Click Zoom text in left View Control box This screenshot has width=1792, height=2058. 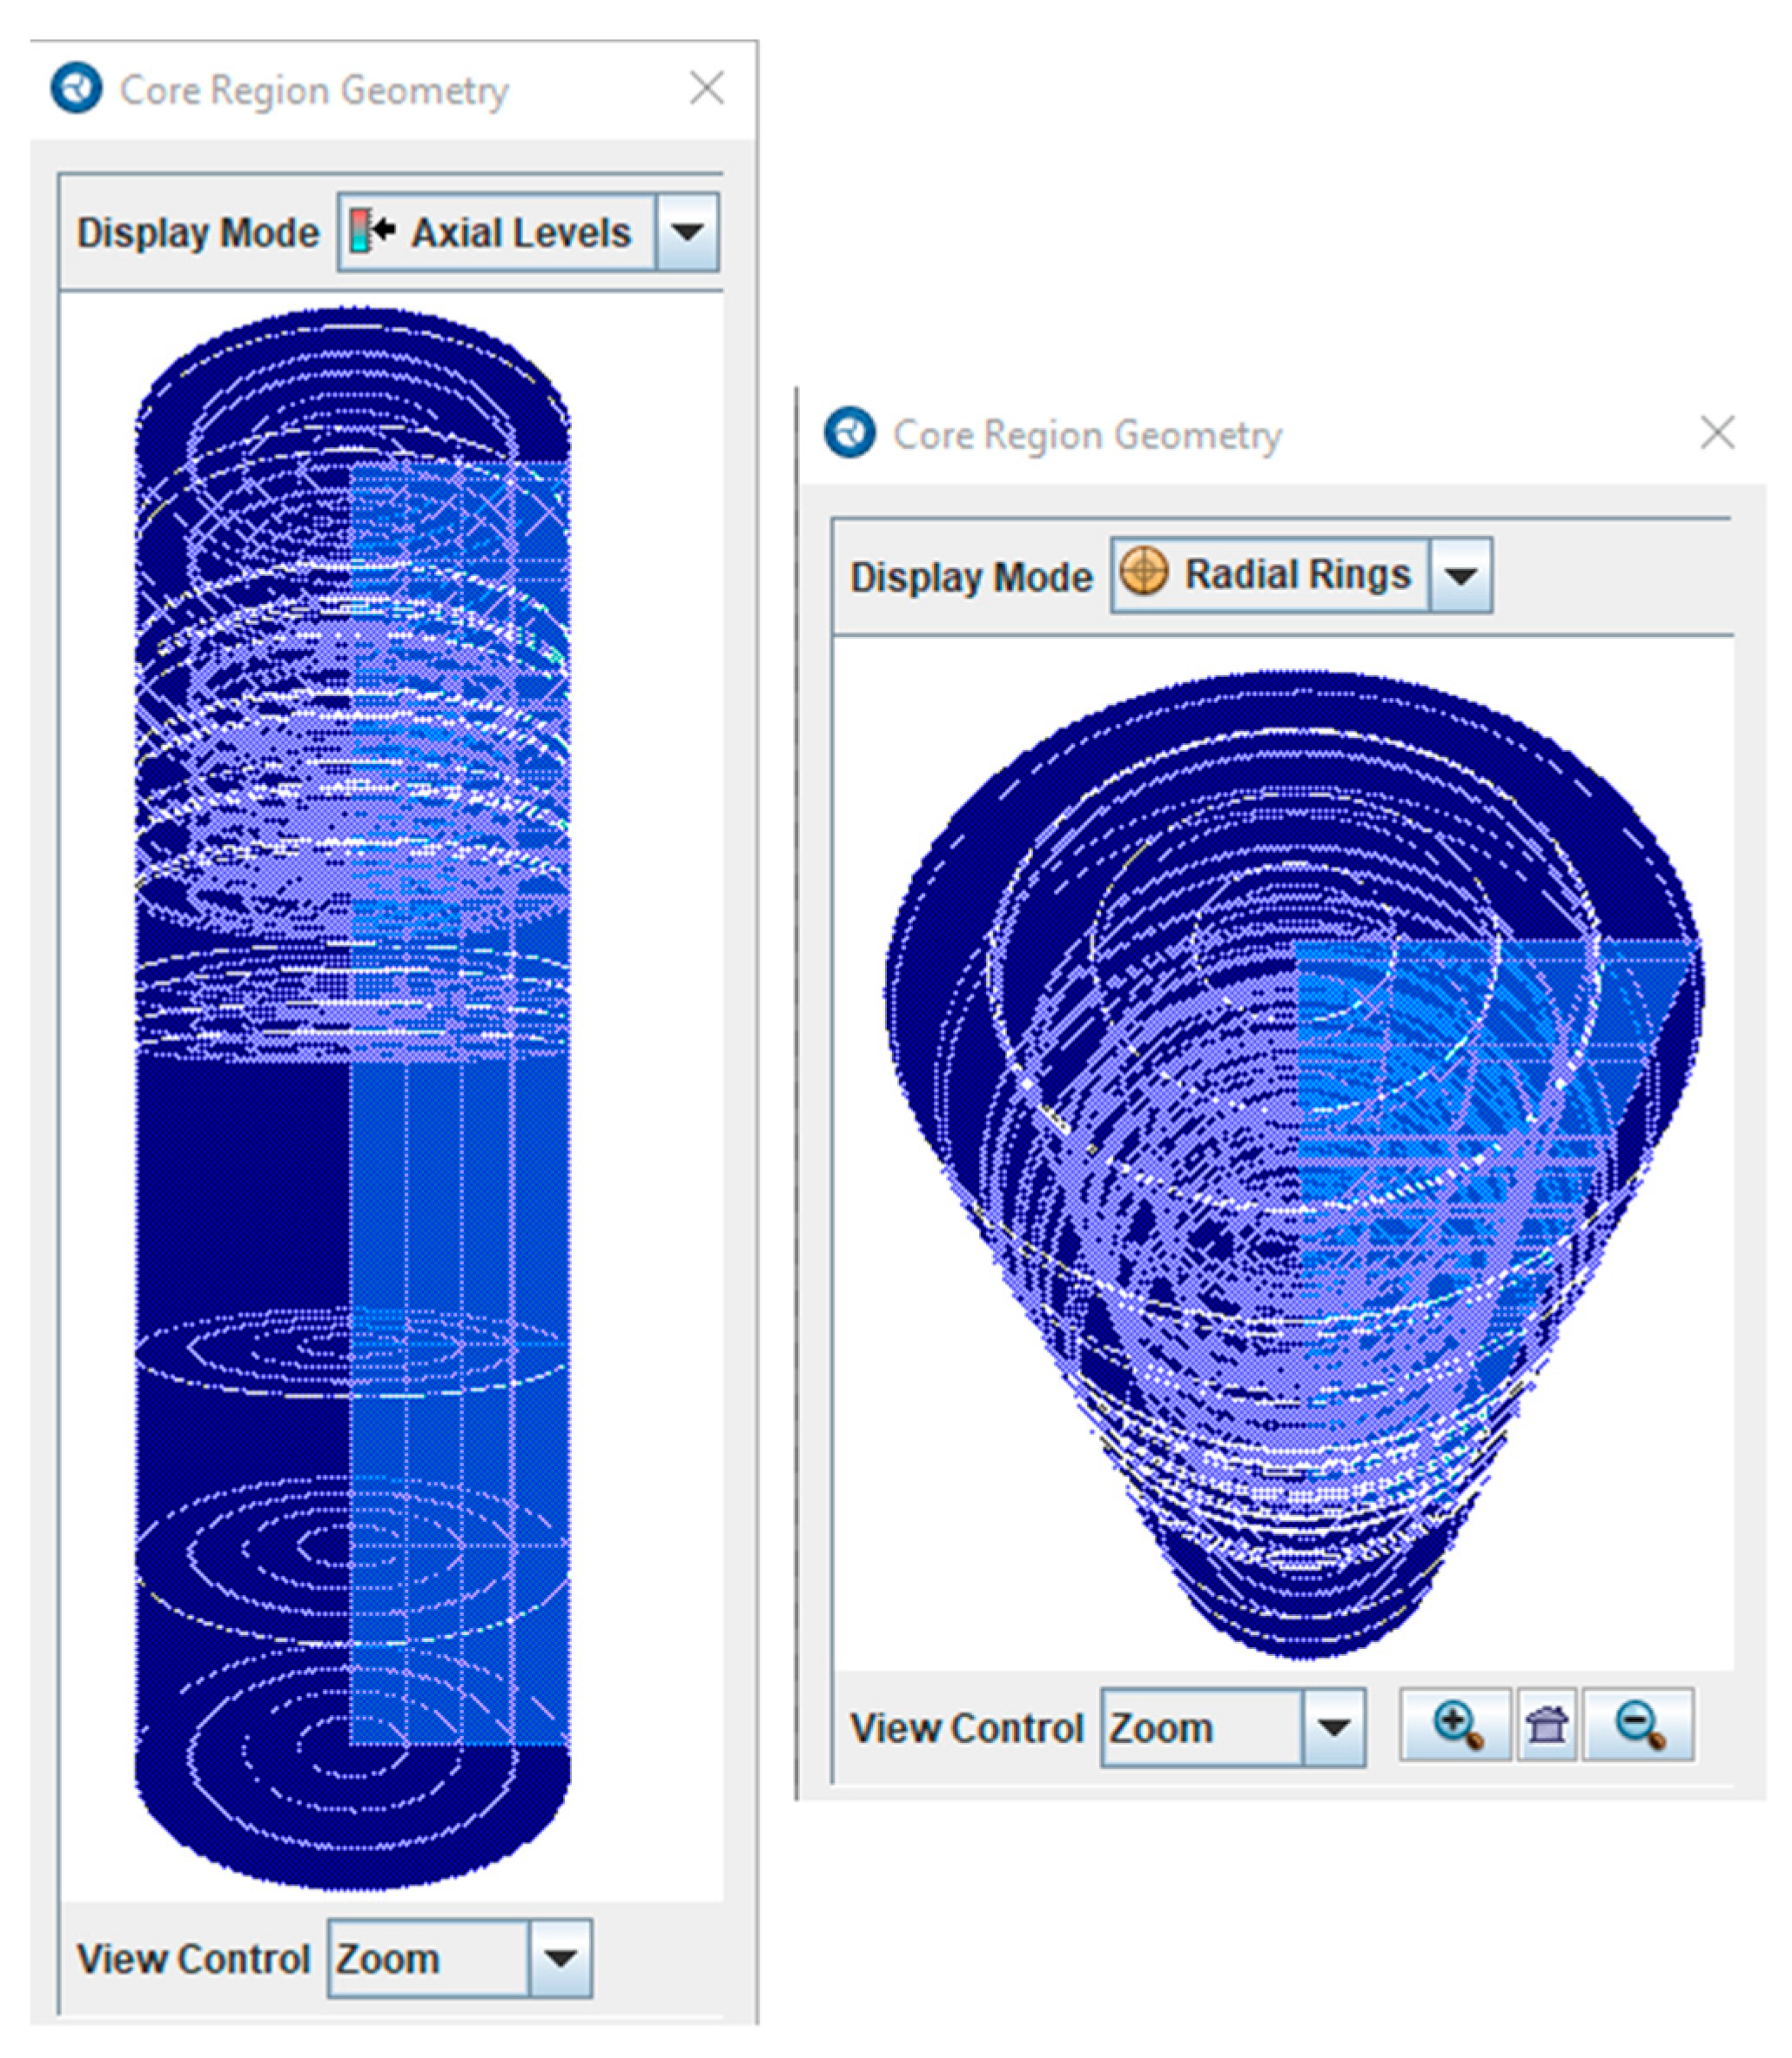coord(388,1959)
